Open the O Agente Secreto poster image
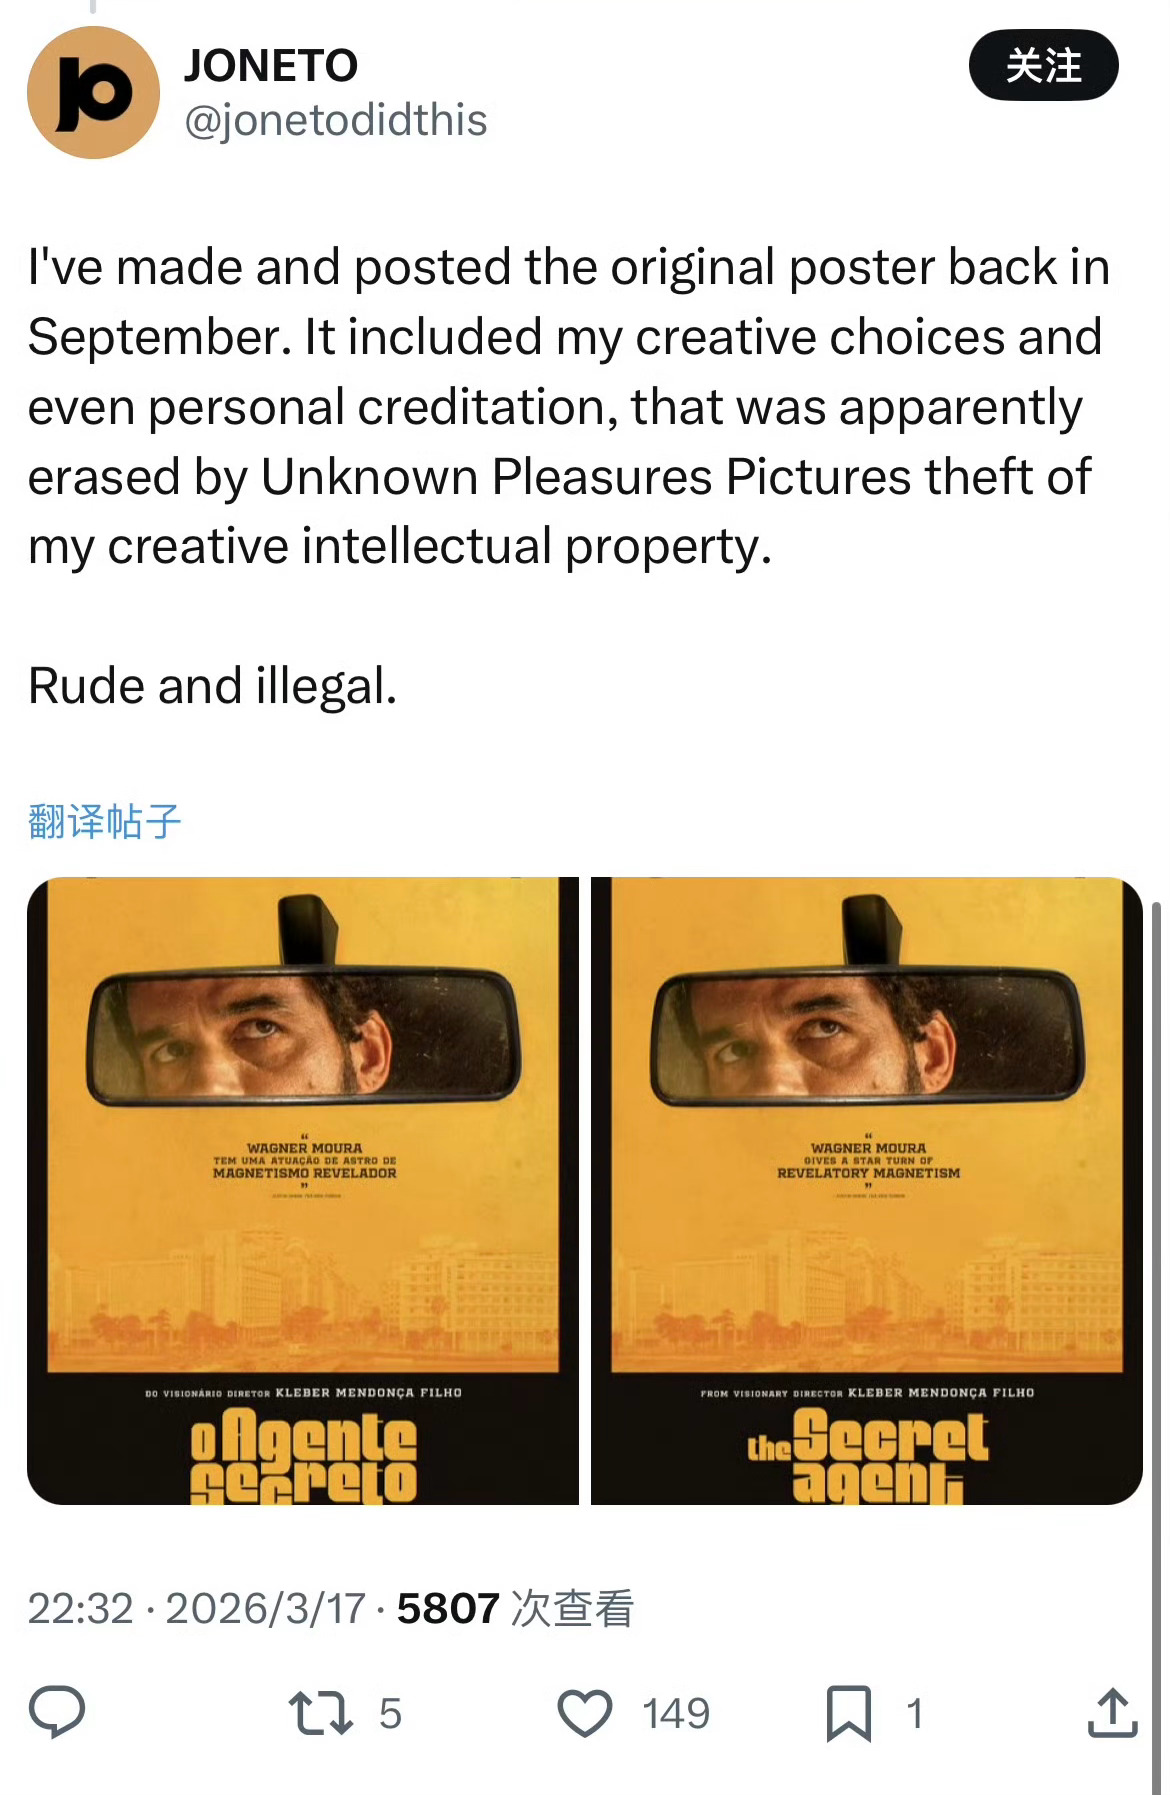1170x1795 pixels. [x=303, y=1190]
